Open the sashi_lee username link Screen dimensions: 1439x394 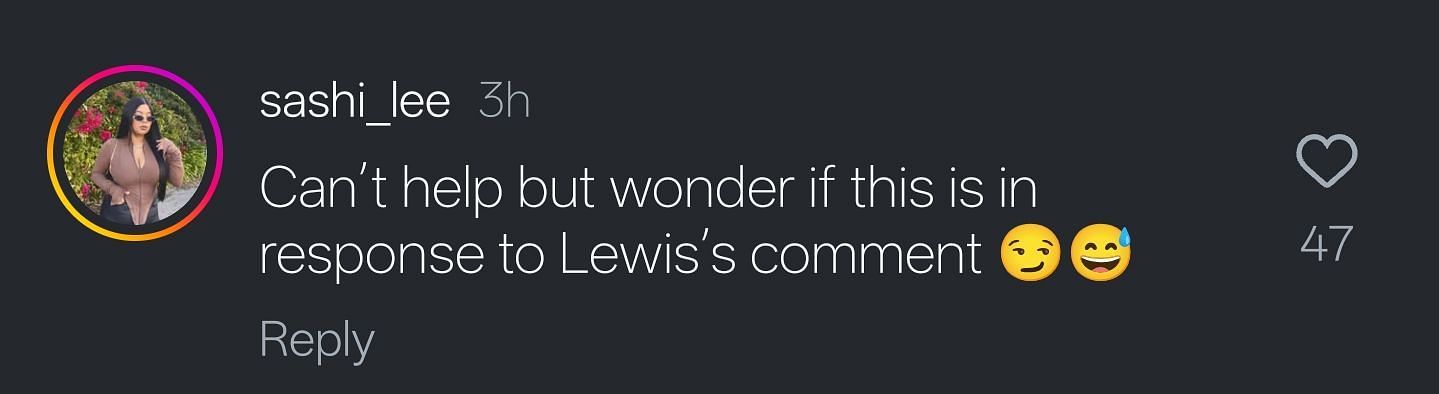pyautogui.click(x=354, y=103)
